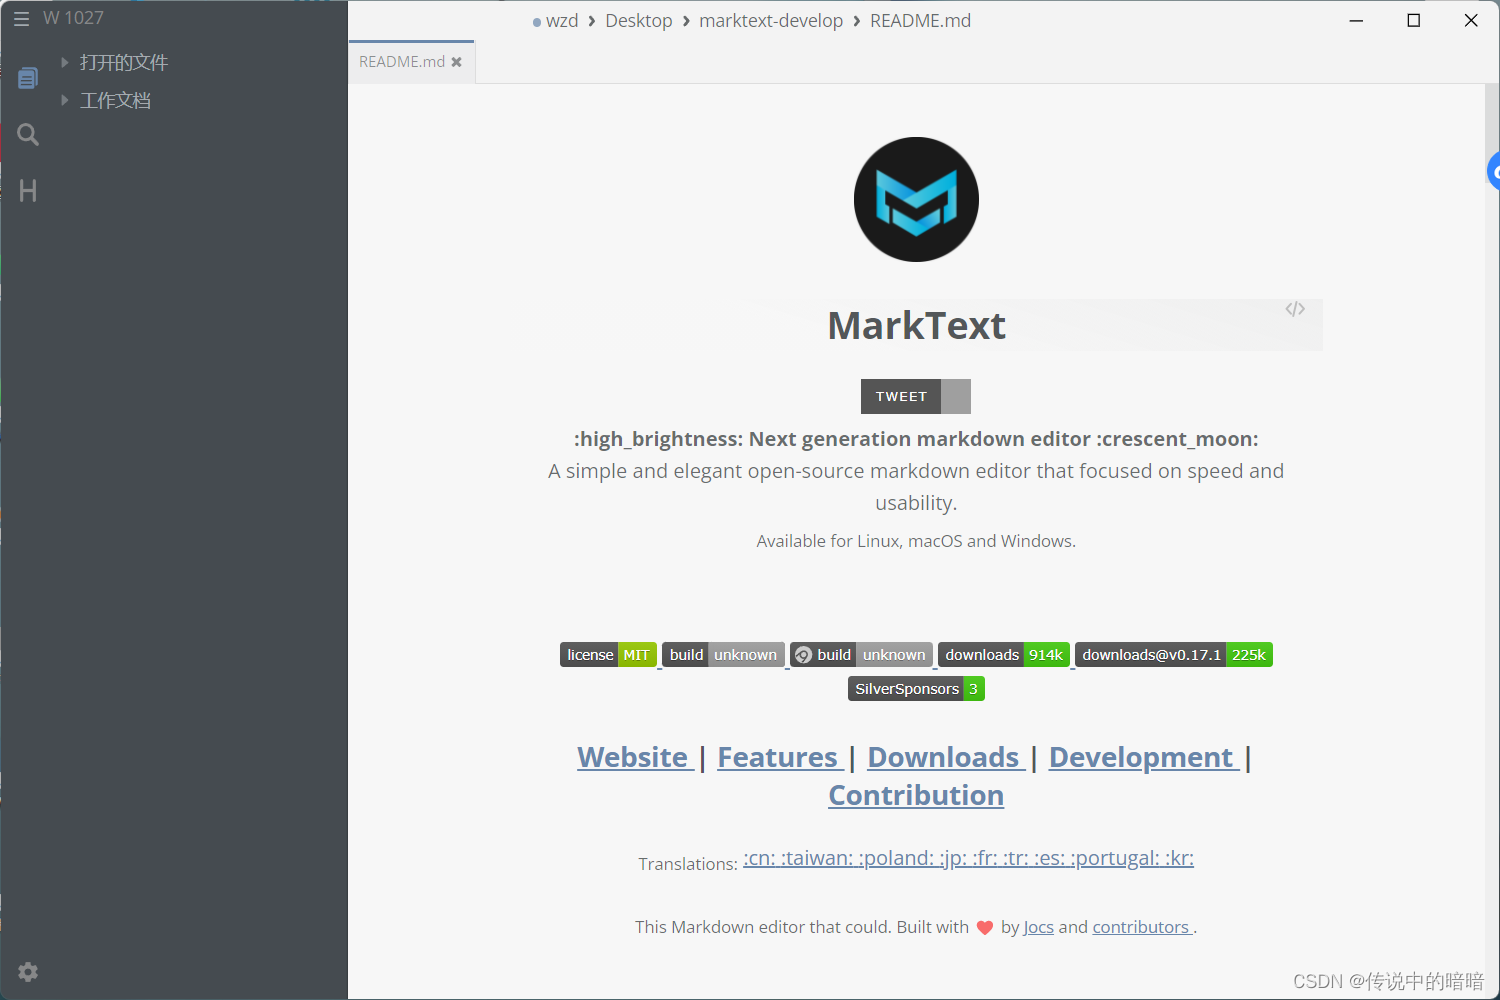Image resolution: width=1500 pixels, height=1000 pixels.
Task: Click the MarkText circular logo
Action: (915, 199)
